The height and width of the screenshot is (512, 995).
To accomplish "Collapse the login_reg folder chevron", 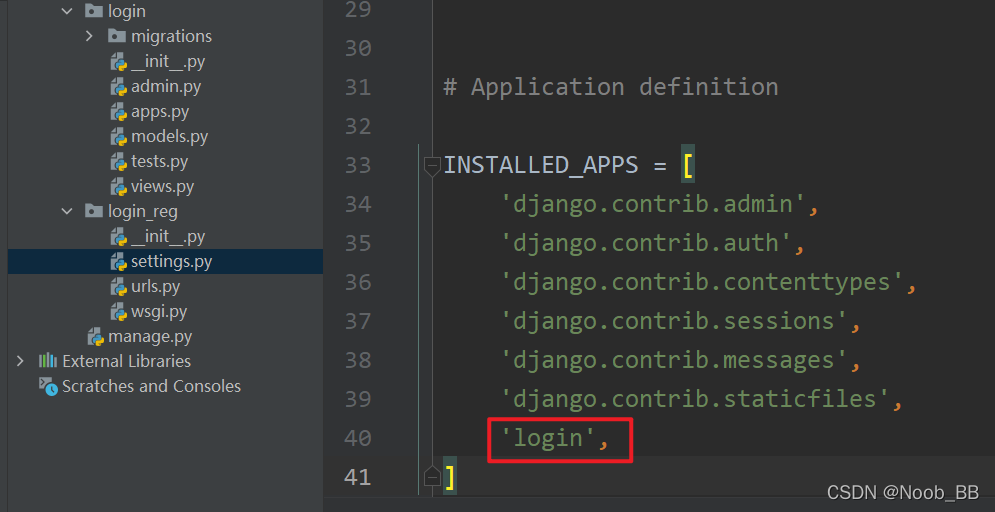I will (x=67, y=211).
